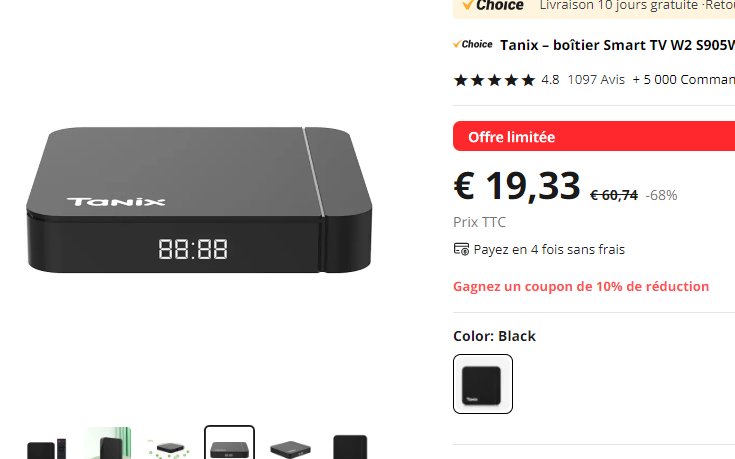
Task: Click the 4.8 rating score
Action: (x=550, y=80)
